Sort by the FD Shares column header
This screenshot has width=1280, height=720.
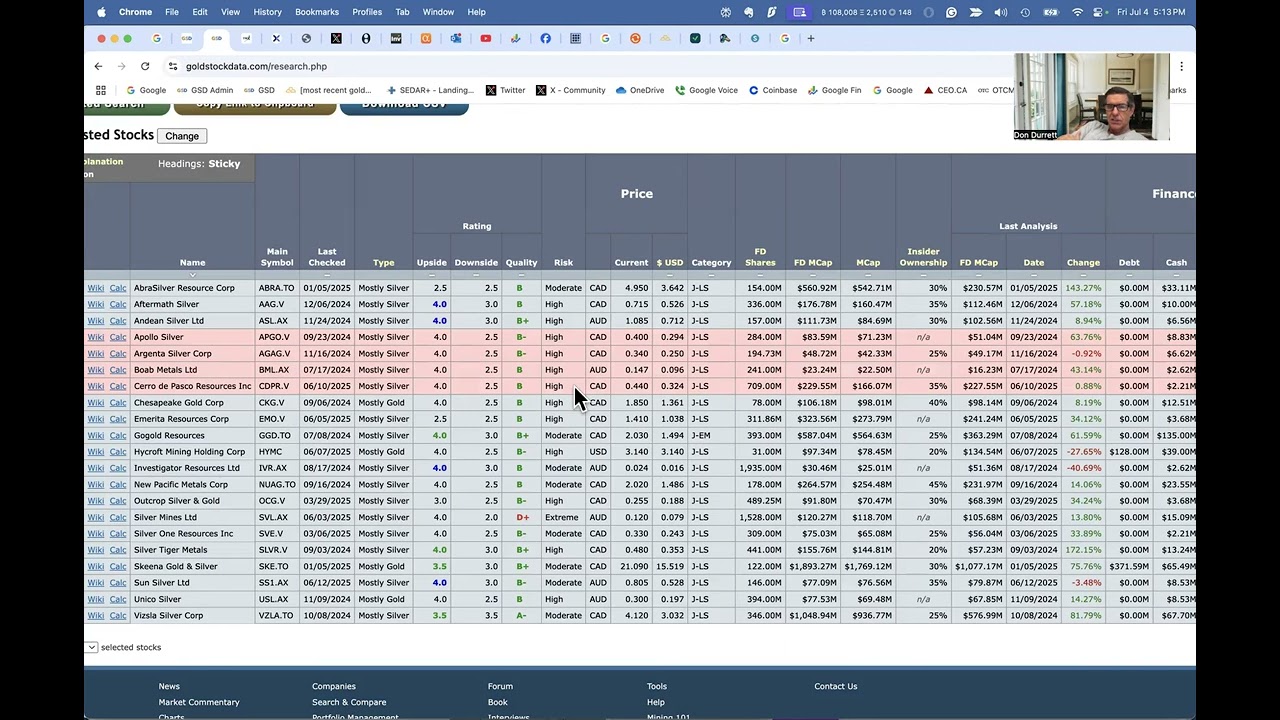pyautogui.click(x=760, y=257)
